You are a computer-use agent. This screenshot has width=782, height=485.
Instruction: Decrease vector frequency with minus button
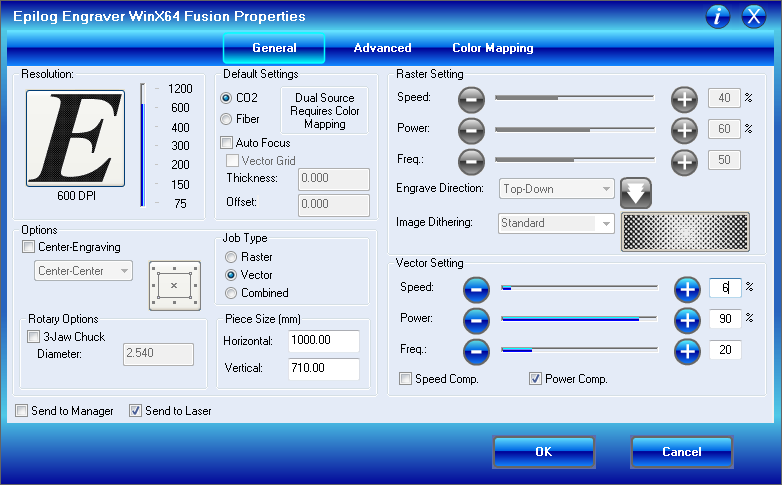476,352
